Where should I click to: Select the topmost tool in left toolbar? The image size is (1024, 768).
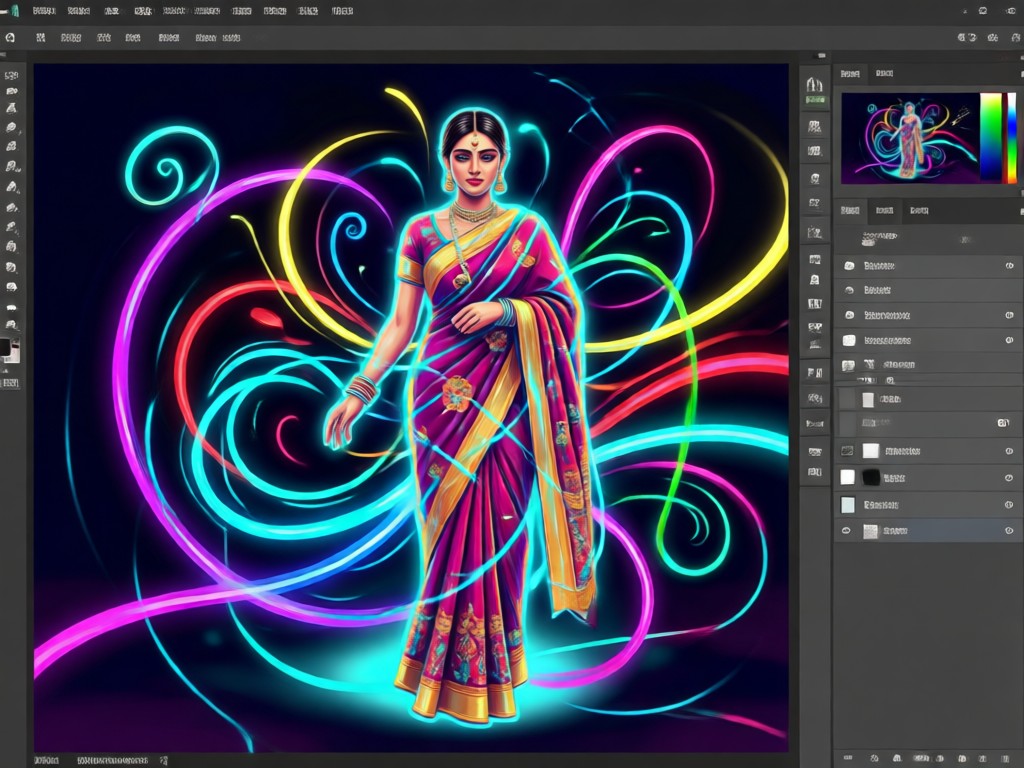tap(11, 75)
